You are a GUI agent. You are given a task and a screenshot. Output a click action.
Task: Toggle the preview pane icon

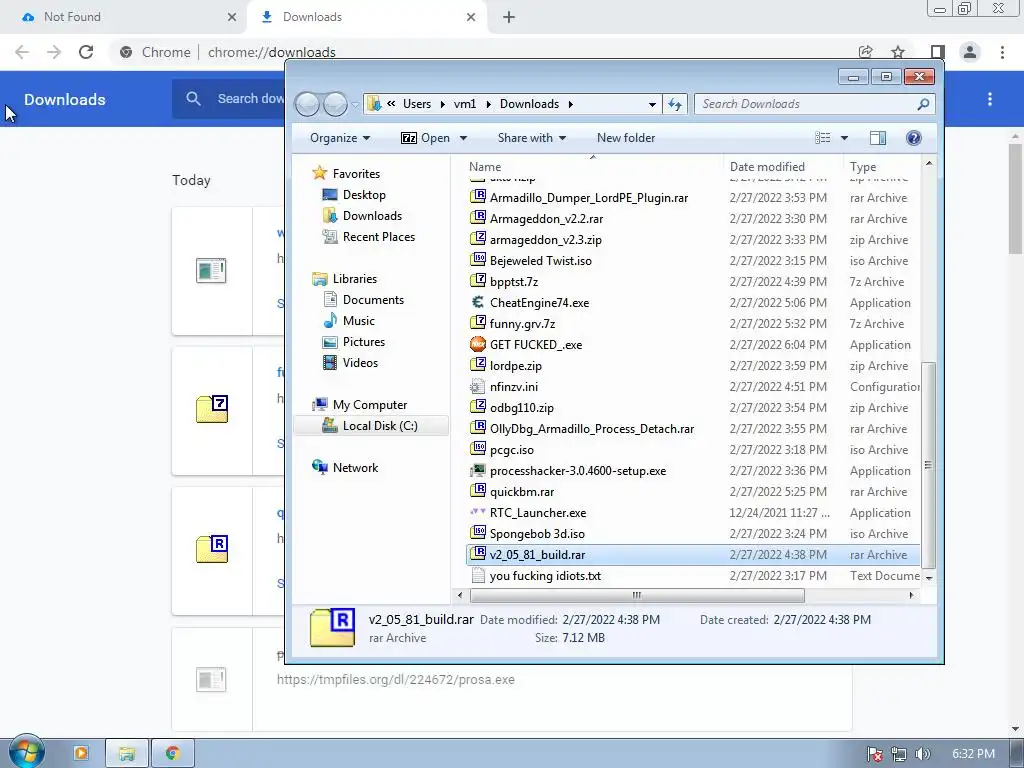coord(878,138)
